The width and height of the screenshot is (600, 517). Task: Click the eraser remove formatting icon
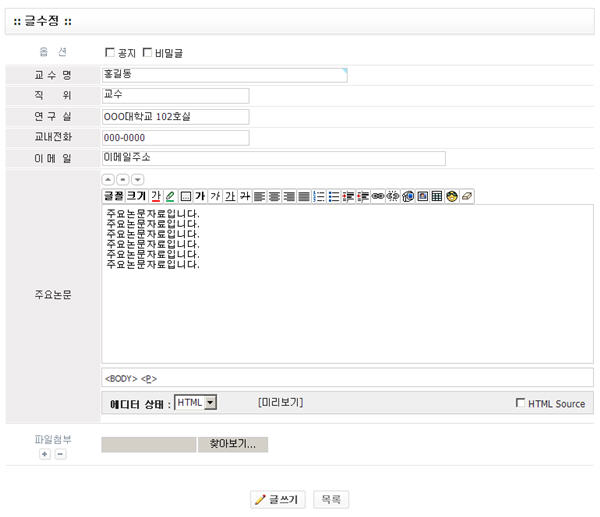point(467,196)
